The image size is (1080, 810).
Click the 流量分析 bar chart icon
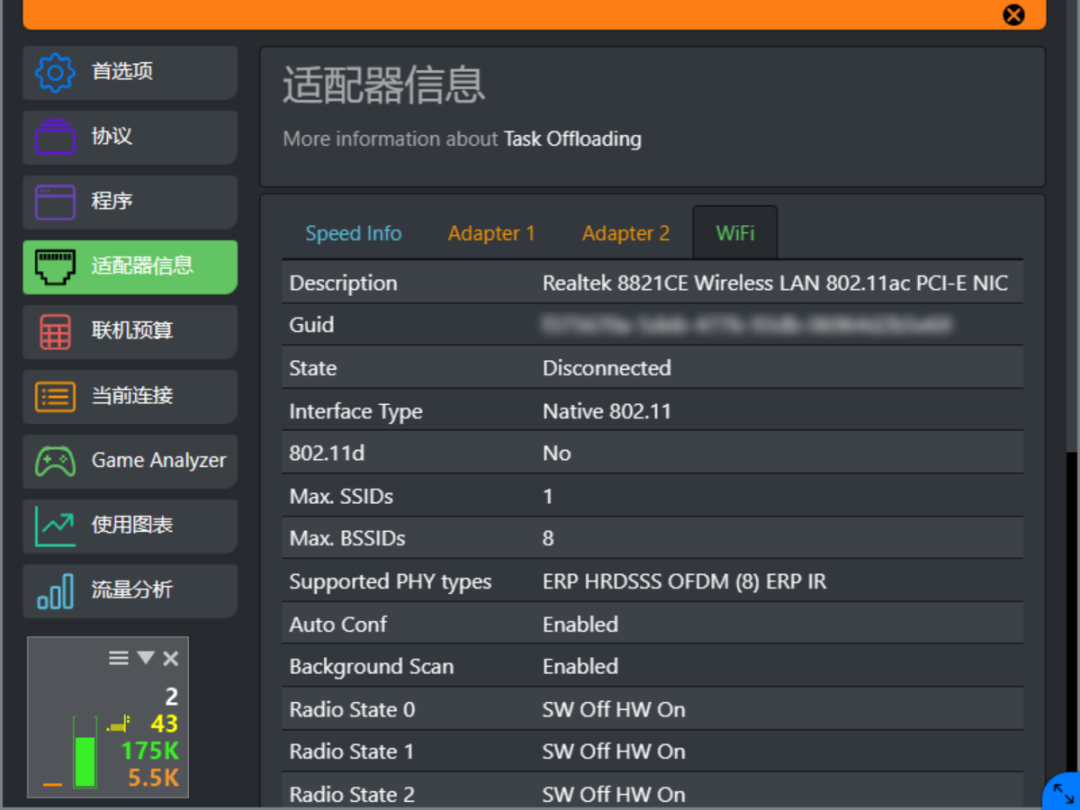[55, 592]
